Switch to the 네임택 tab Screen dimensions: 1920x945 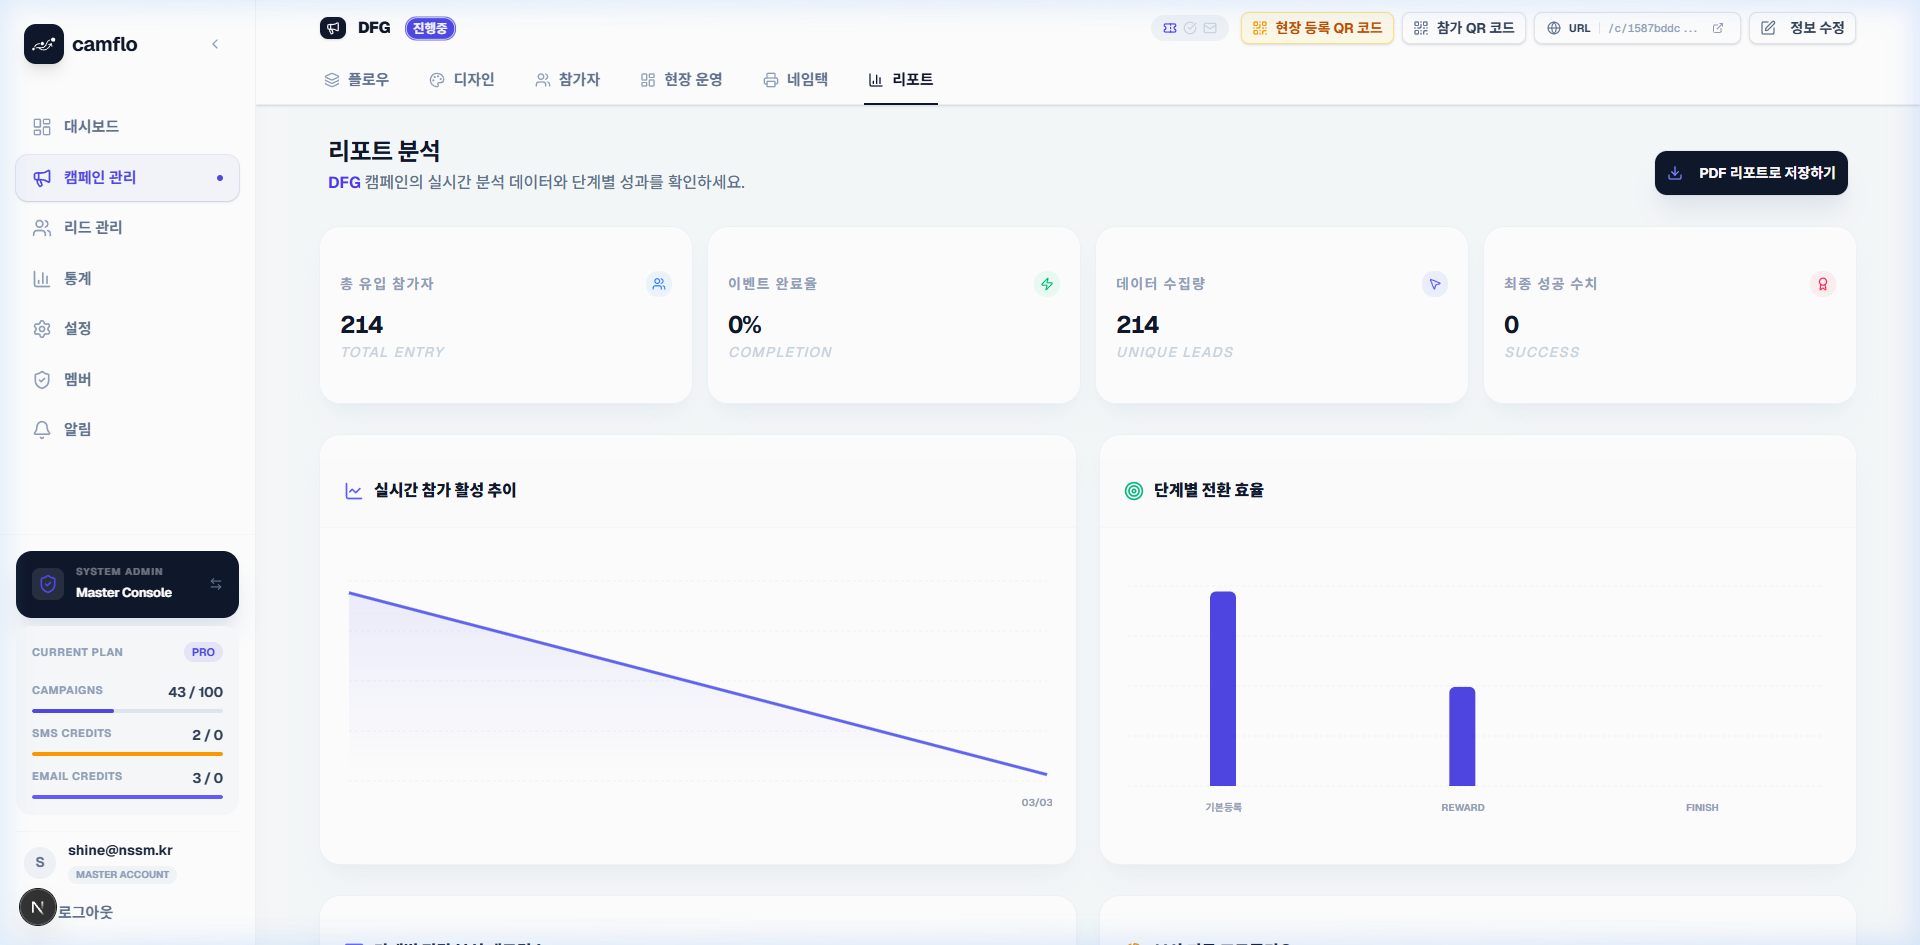pos(795,80)
